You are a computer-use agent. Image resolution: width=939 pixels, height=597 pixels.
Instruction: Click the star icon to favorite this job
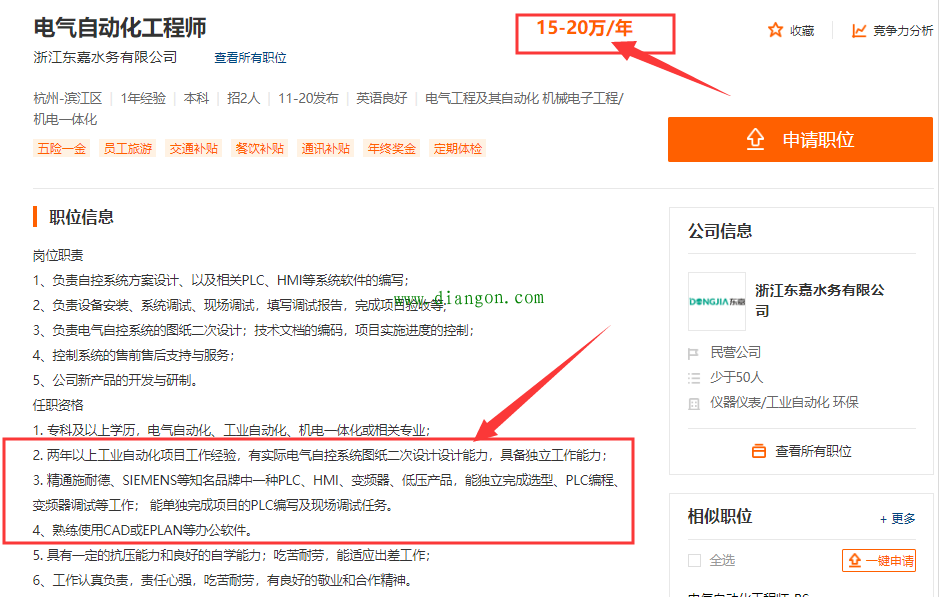777,30
